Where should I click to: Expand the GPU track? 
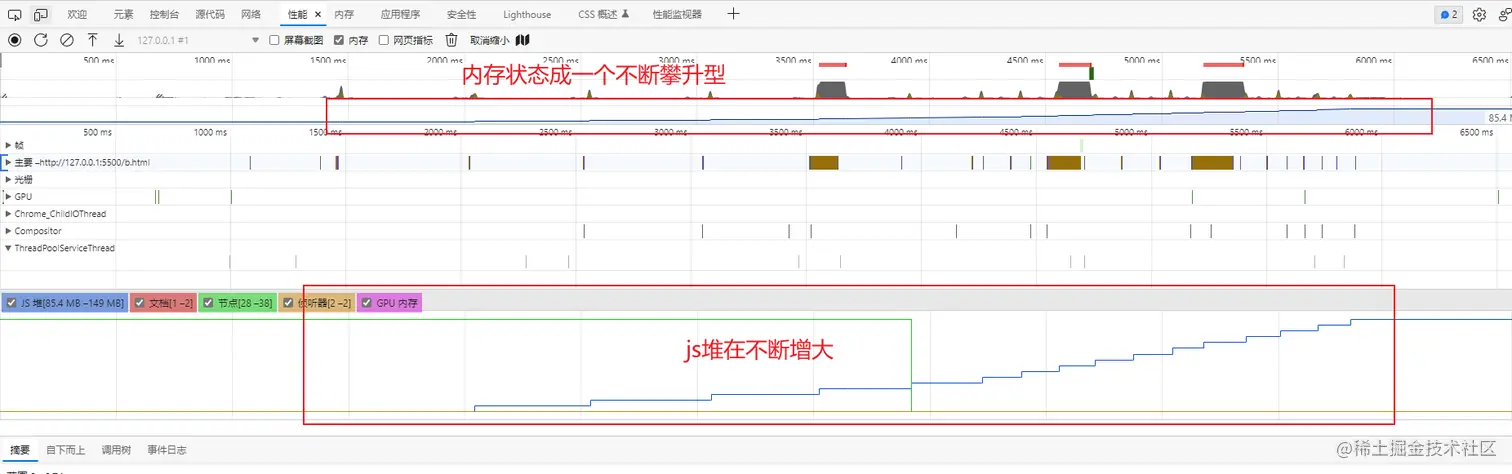(x=8, y=196)
